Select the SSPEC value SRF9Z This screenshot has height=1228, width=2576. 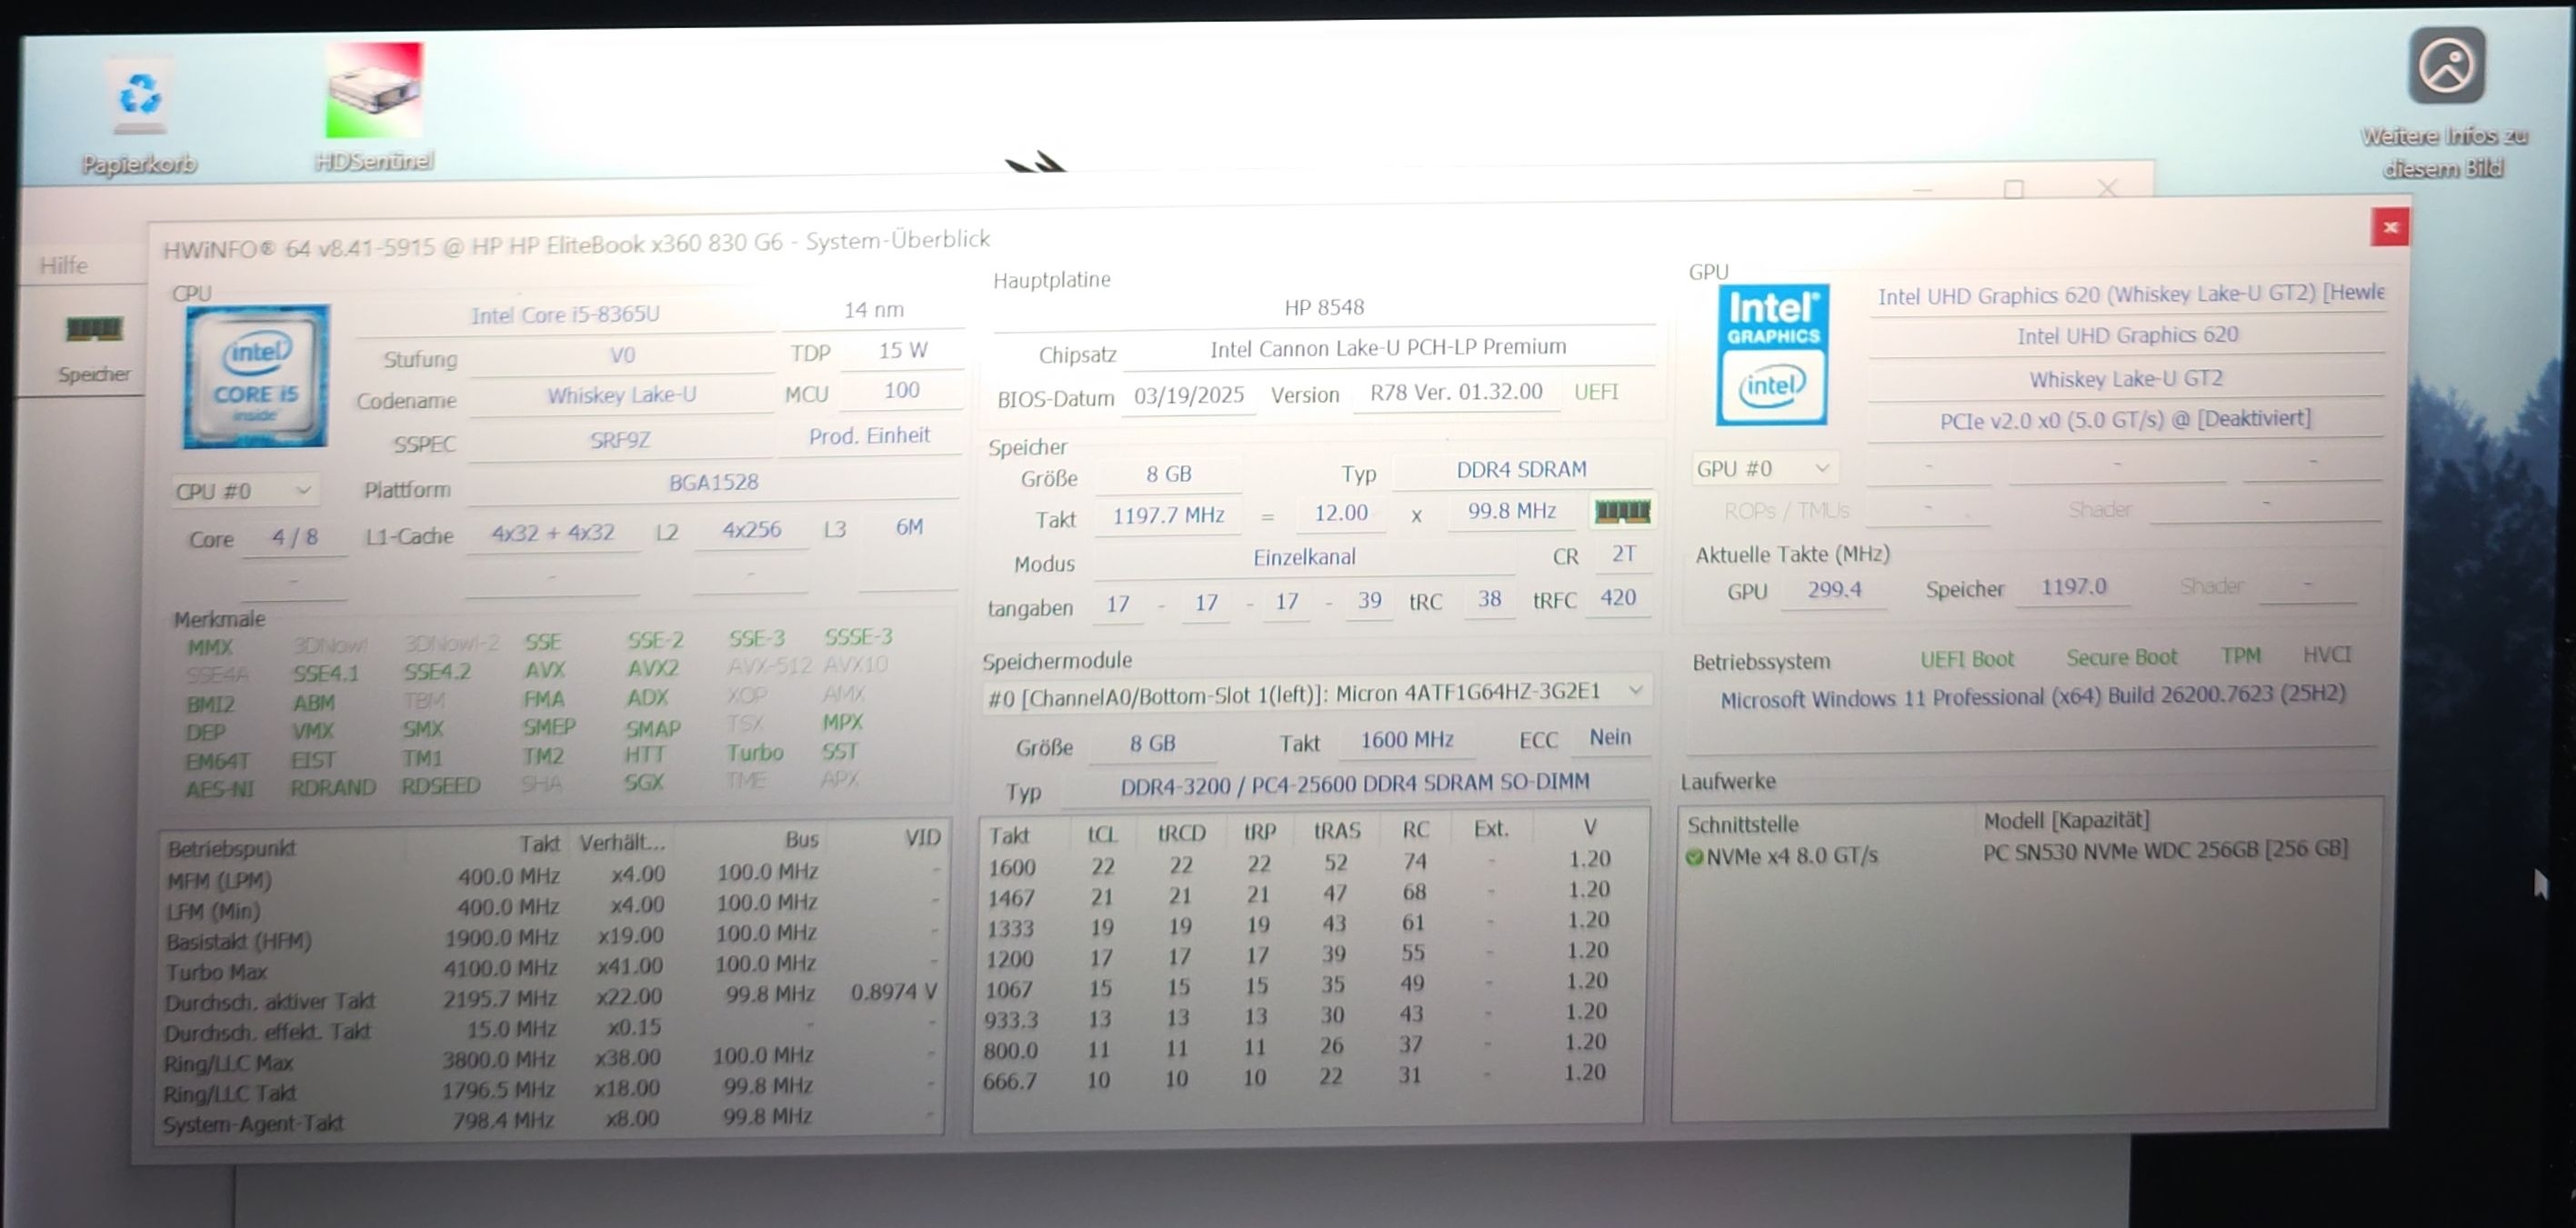coord(620,440)
